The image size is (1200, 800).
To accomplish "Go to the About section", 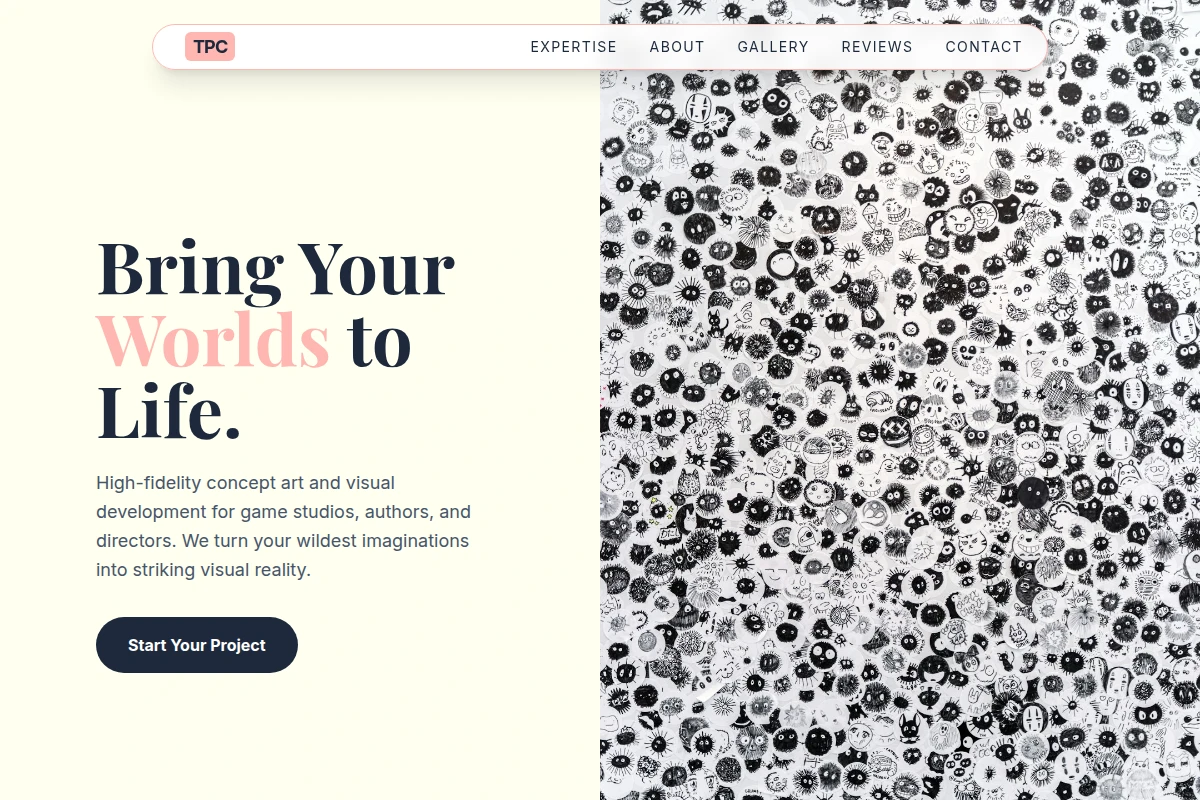I will pos(677,47).
